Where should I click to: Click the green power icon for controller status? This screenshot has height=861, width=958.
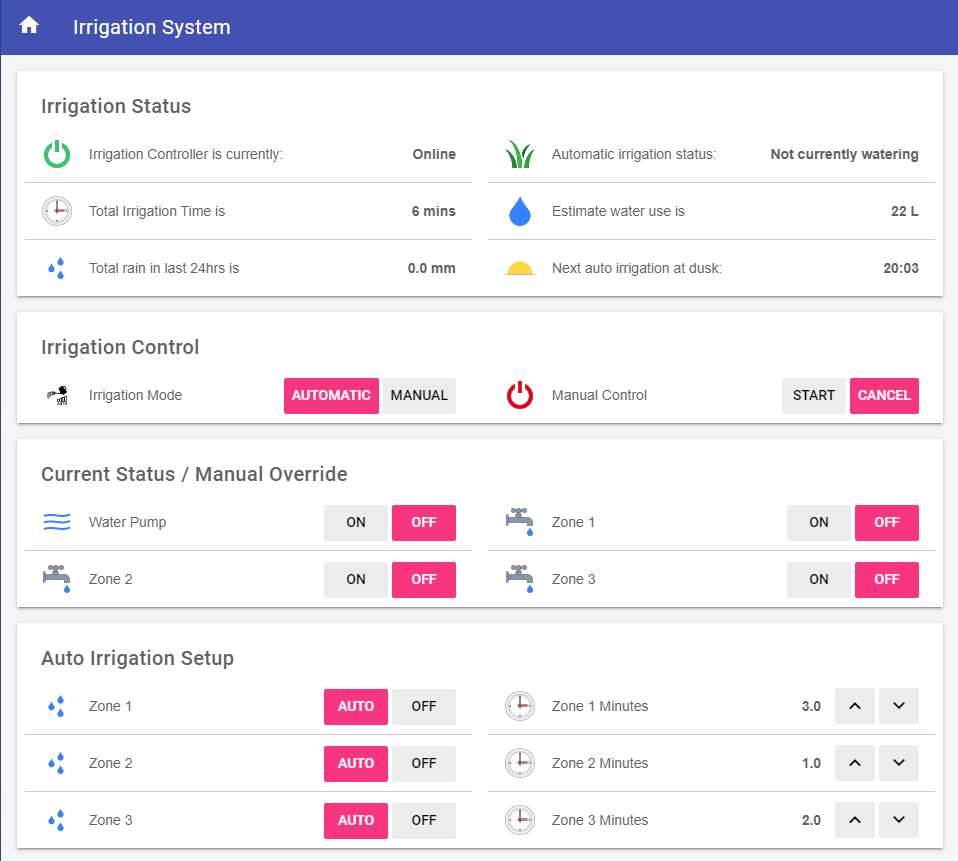[x=57, y=154]
